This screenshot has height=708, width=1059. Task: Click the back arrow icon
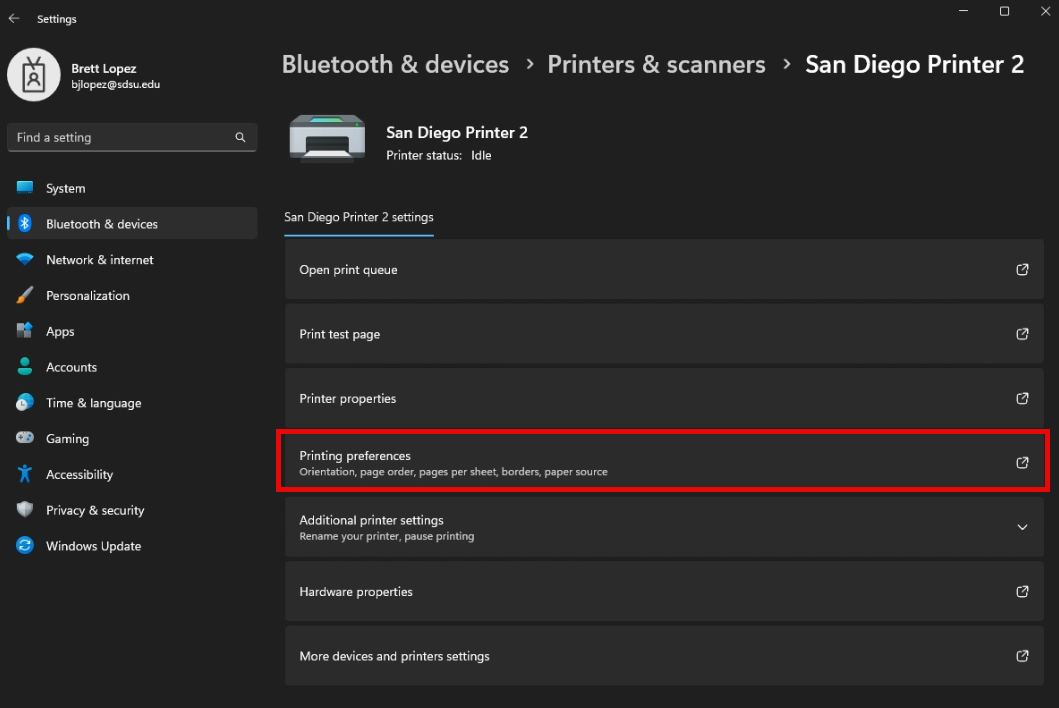[14, 19]
